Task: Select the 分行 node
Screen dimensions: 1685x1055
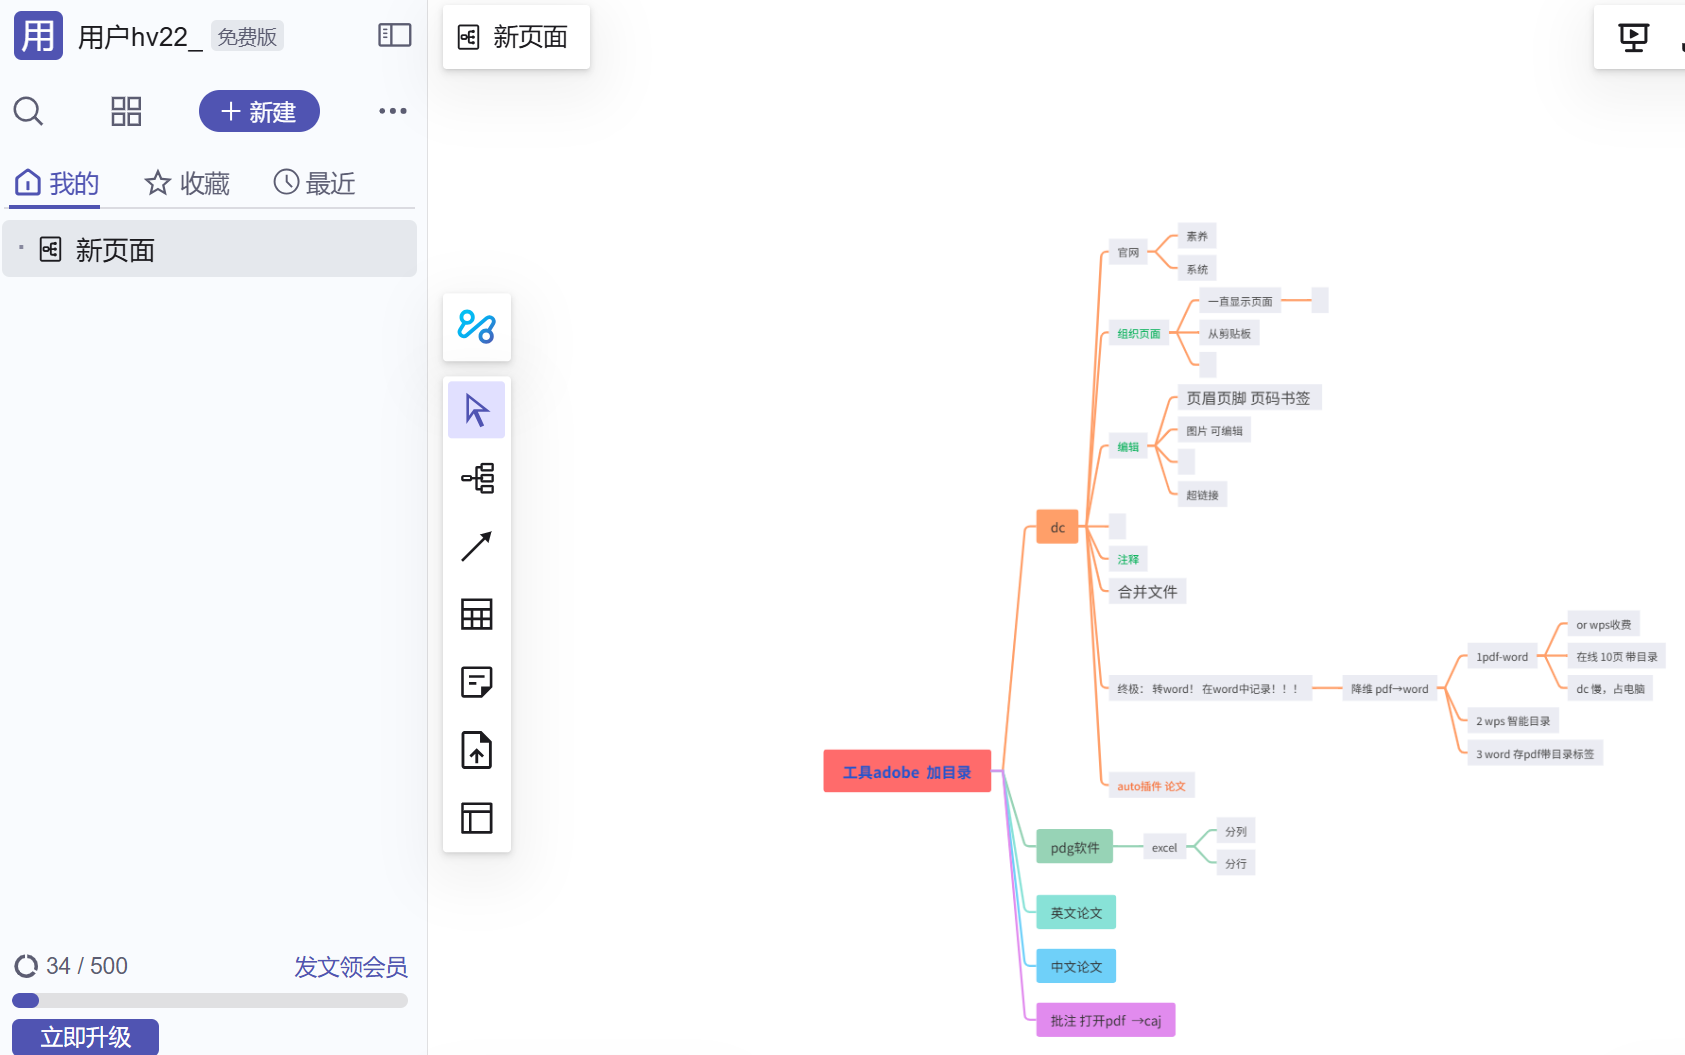Action: 1236,863
